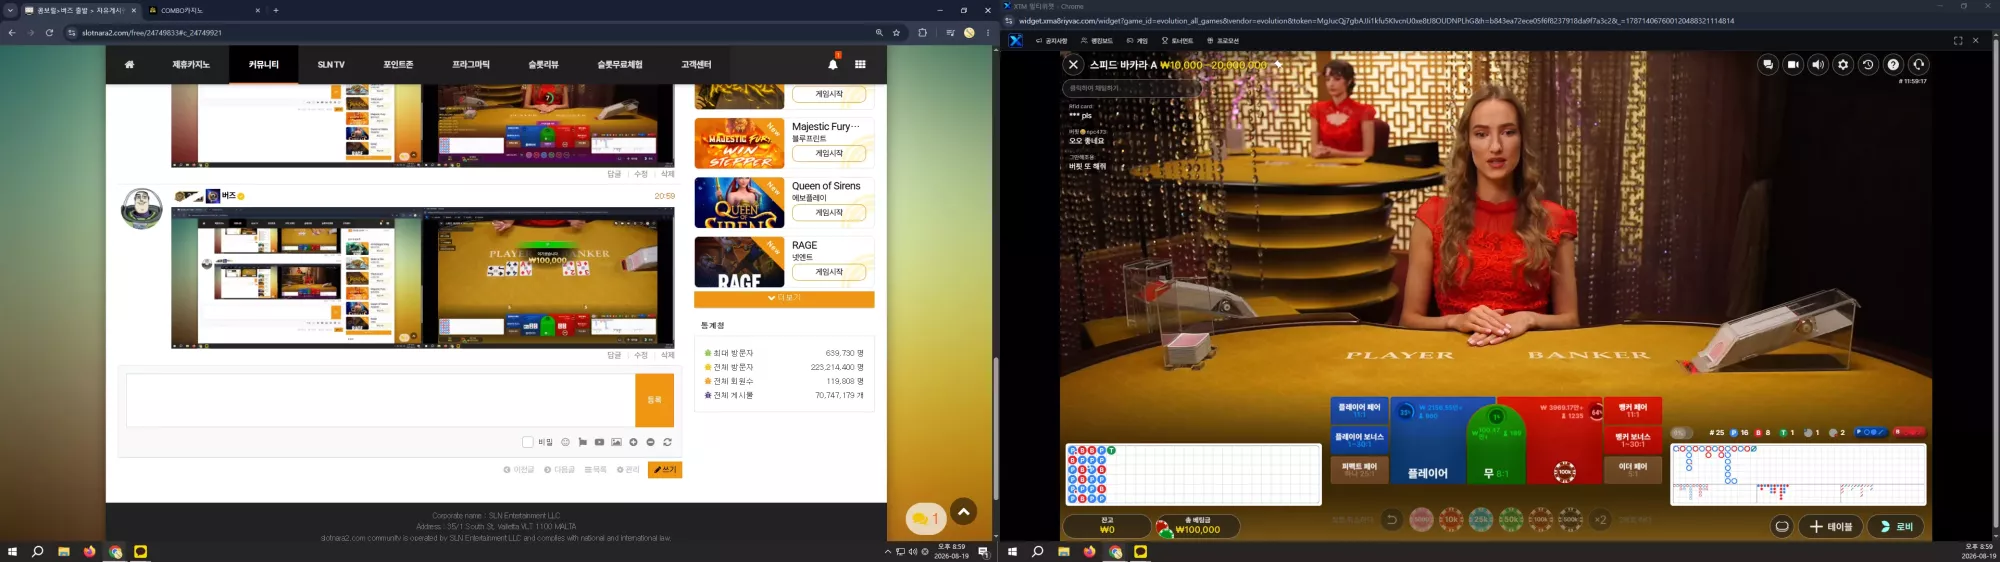Open the game help question mark icon
The height and width of the screenshot is (562, 2000).
click(1893, 64)
